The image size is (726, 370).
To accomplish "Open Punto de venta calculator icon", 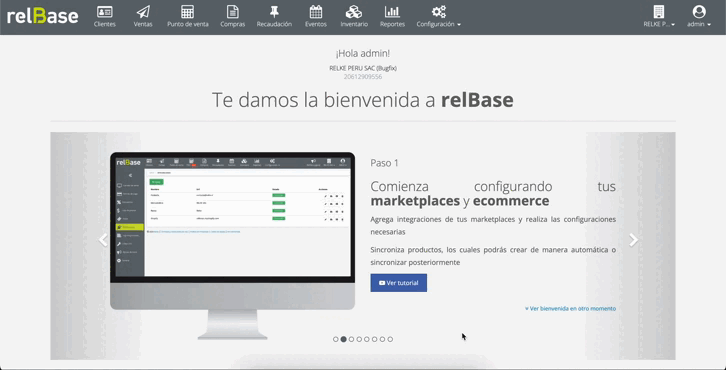I will [188, 12].
